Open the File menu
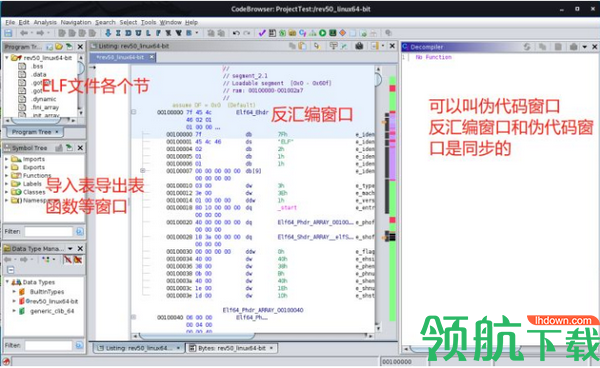600x368 pixels. click(10, 22)
